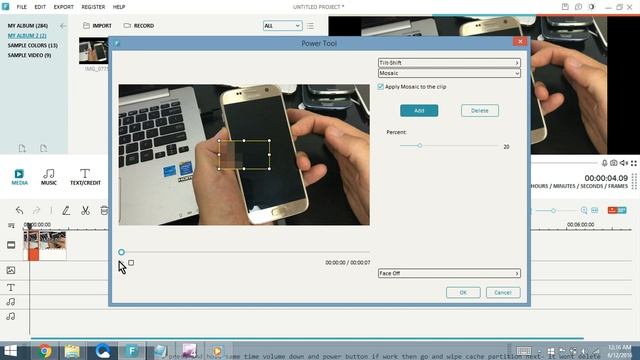
Task: Click the voiceover microphone icon
Action: (x=604, y=163)
